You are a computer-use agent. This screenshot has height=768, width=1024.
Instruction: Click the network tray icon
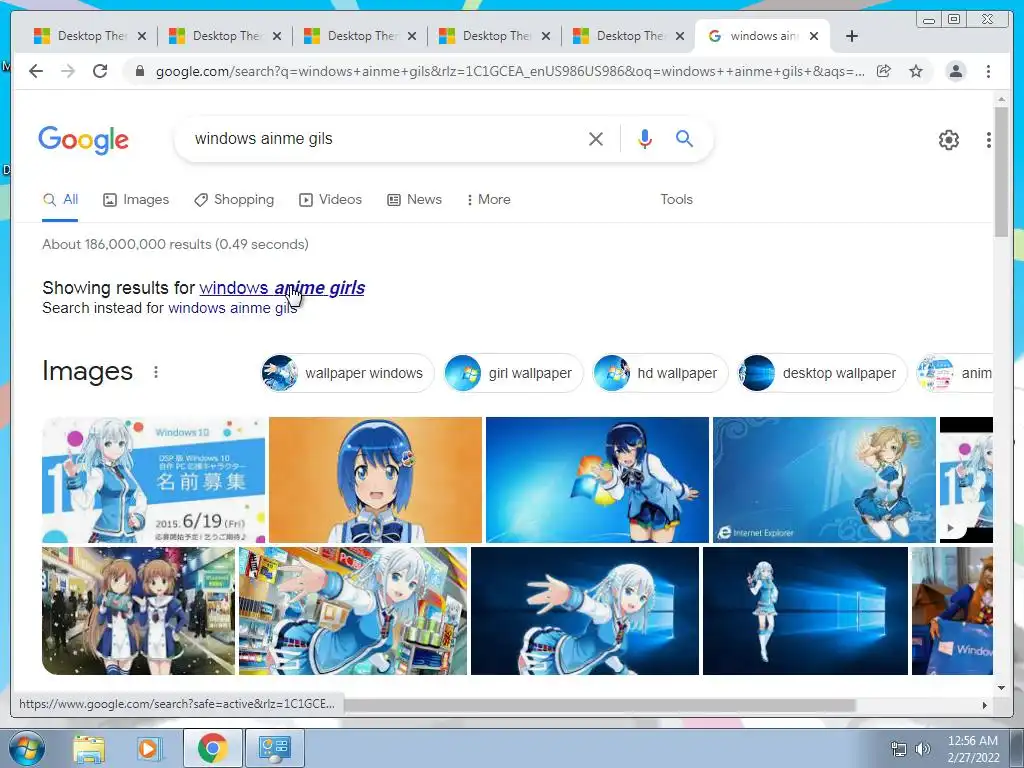click(x=899, y=748)
